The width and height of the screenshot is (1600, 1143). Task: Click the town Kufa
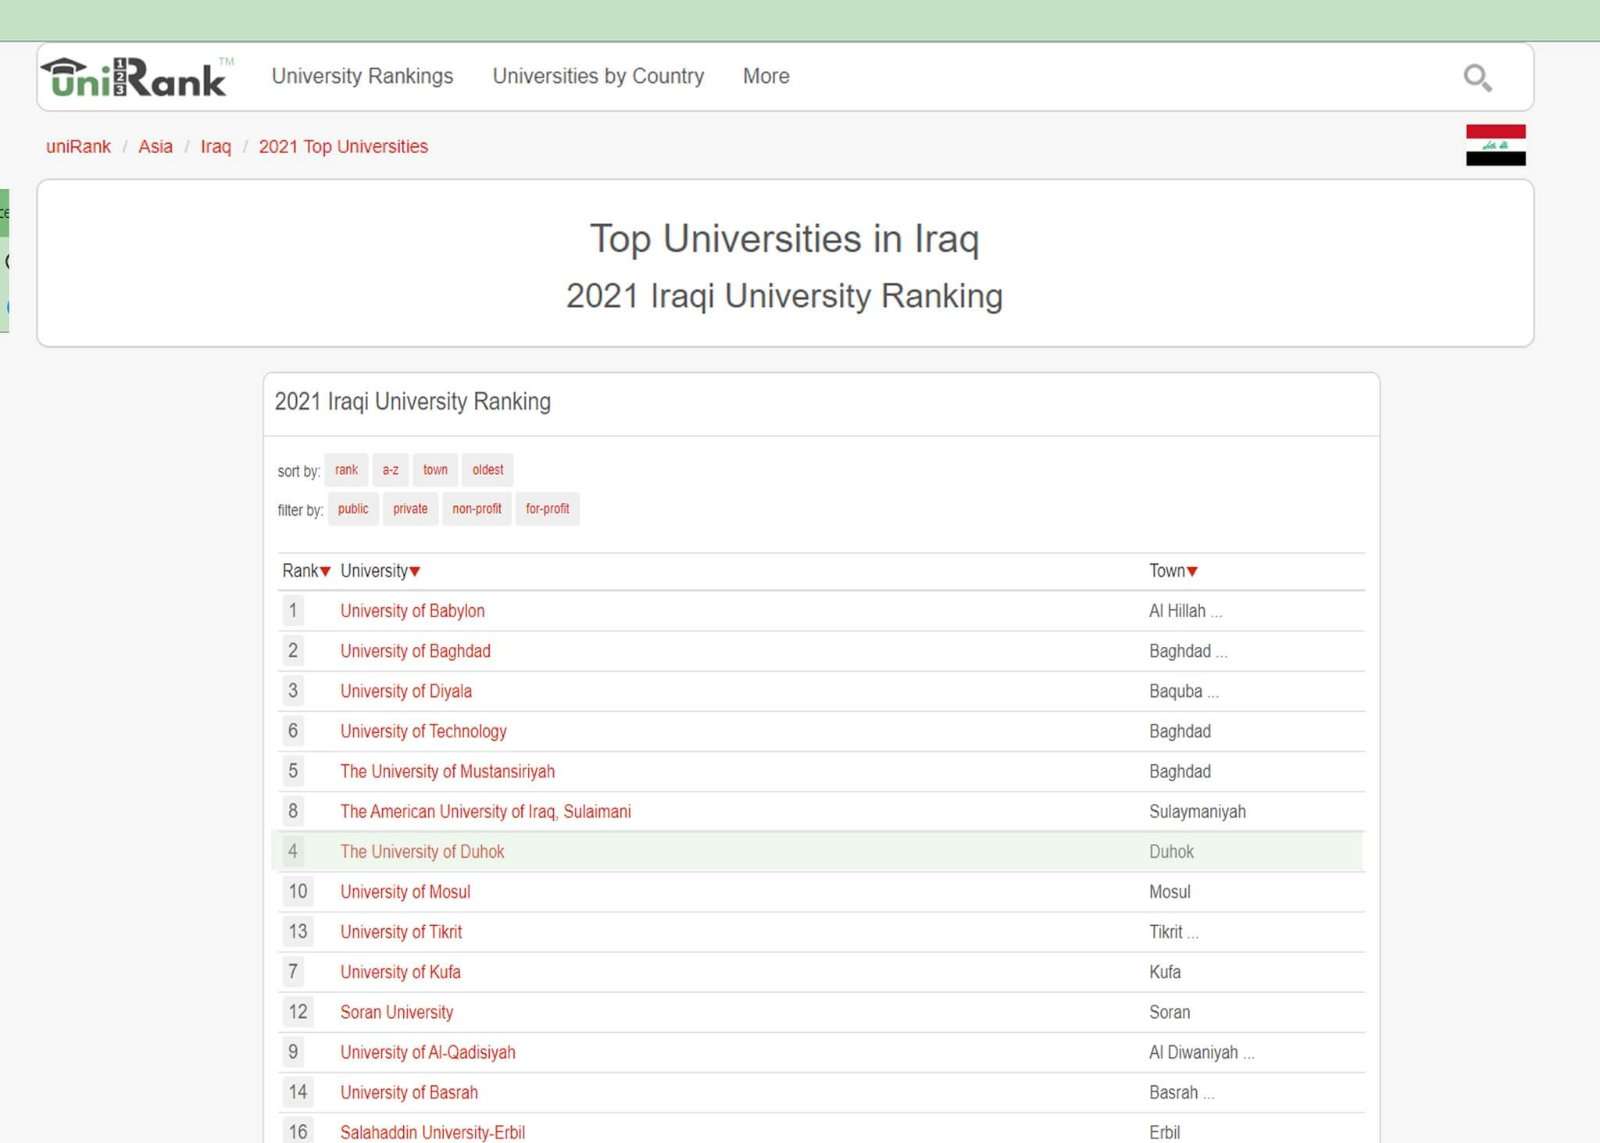1165,972
